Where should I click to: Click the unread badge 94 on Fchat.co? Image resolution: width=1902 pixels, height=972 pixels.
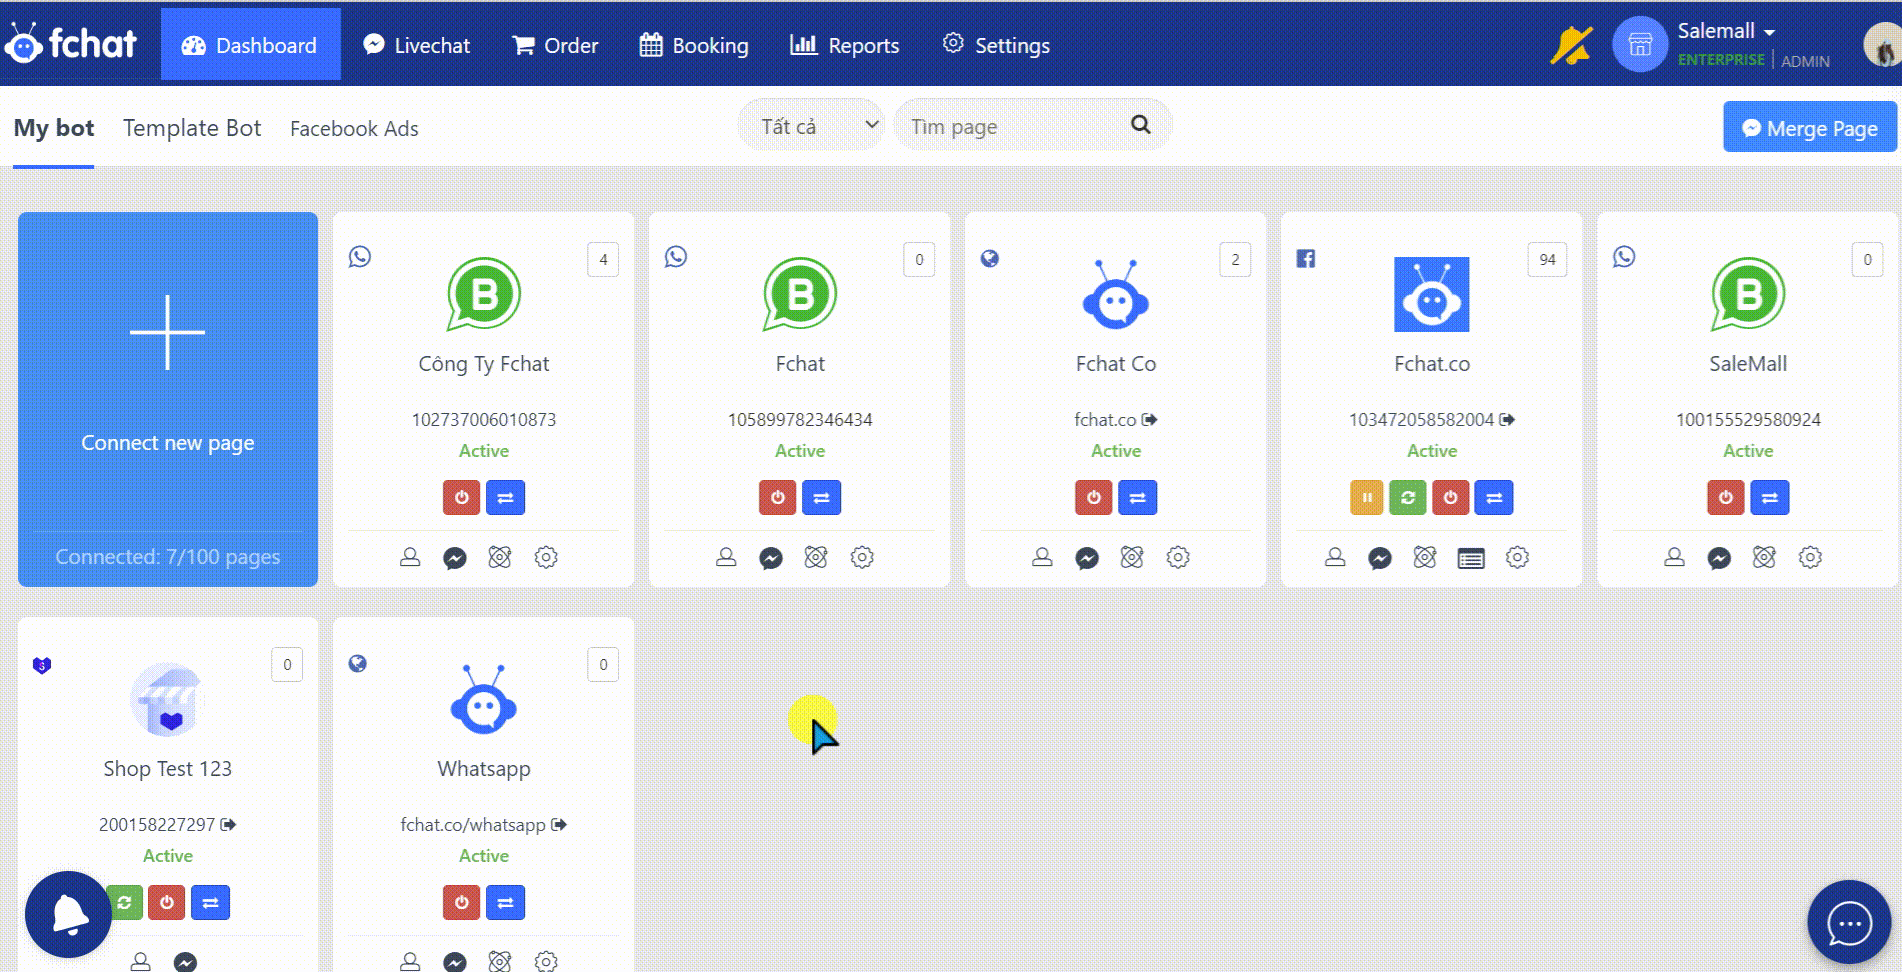(x=1547, y=260)
